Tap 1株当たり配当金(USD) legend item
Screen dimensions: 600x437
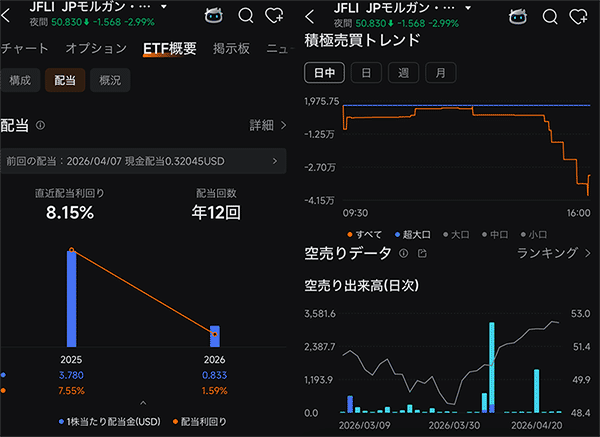tap(110, 422)
